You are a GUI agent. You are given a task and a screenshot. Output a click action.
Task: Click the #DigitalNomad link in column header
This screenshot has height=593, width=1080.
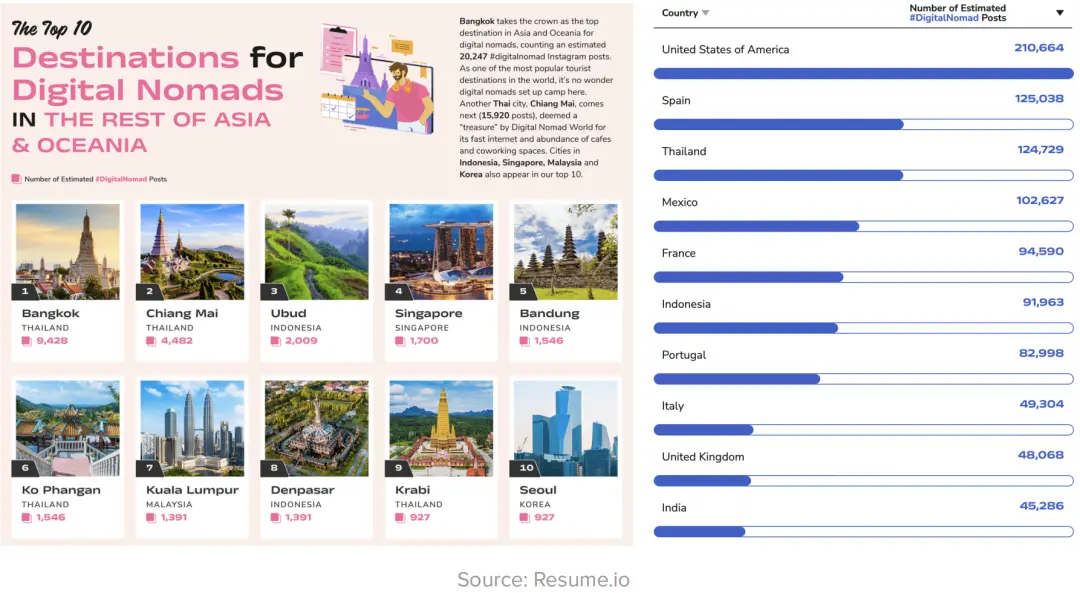[x=944, y=18]
